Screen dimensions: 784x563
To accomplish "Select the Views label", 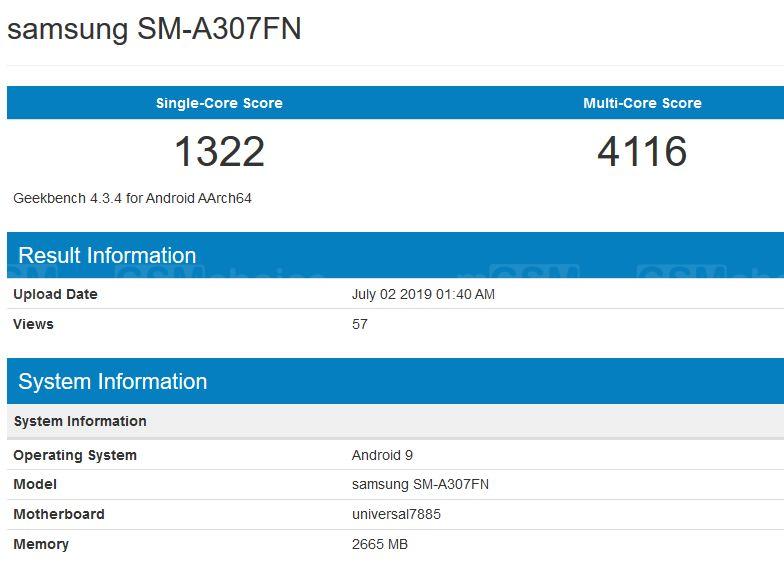I will 33,324.
